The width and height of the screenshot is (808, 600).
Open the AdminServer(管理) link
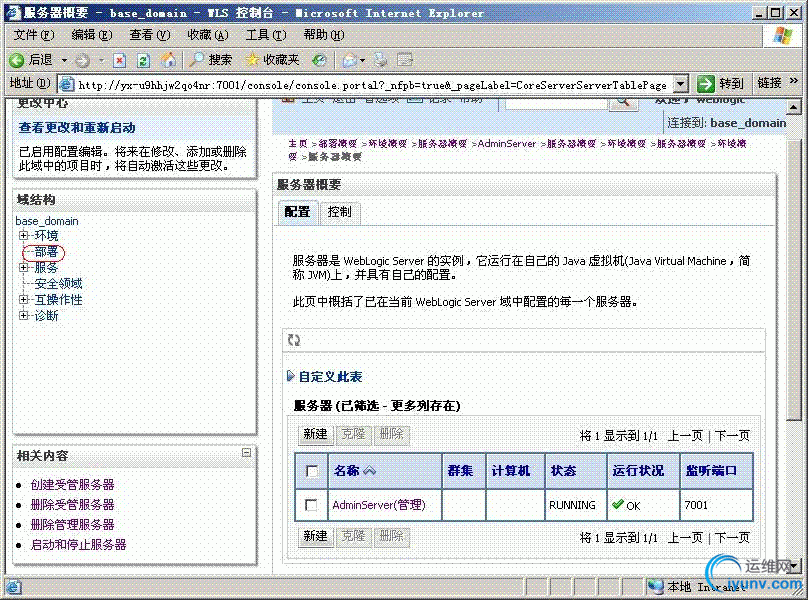coord(379,505)
